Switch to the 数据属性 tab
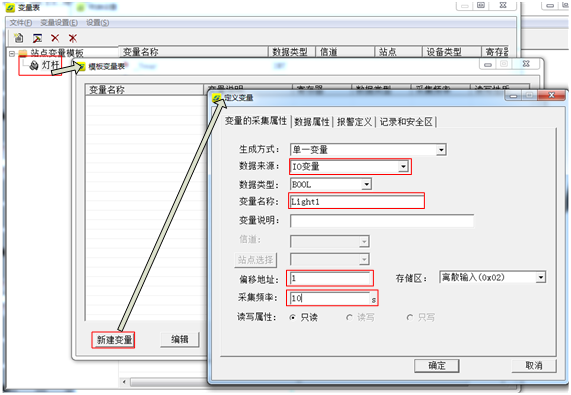The width and height of the screenshot is (571, 395). pos(312,122)
